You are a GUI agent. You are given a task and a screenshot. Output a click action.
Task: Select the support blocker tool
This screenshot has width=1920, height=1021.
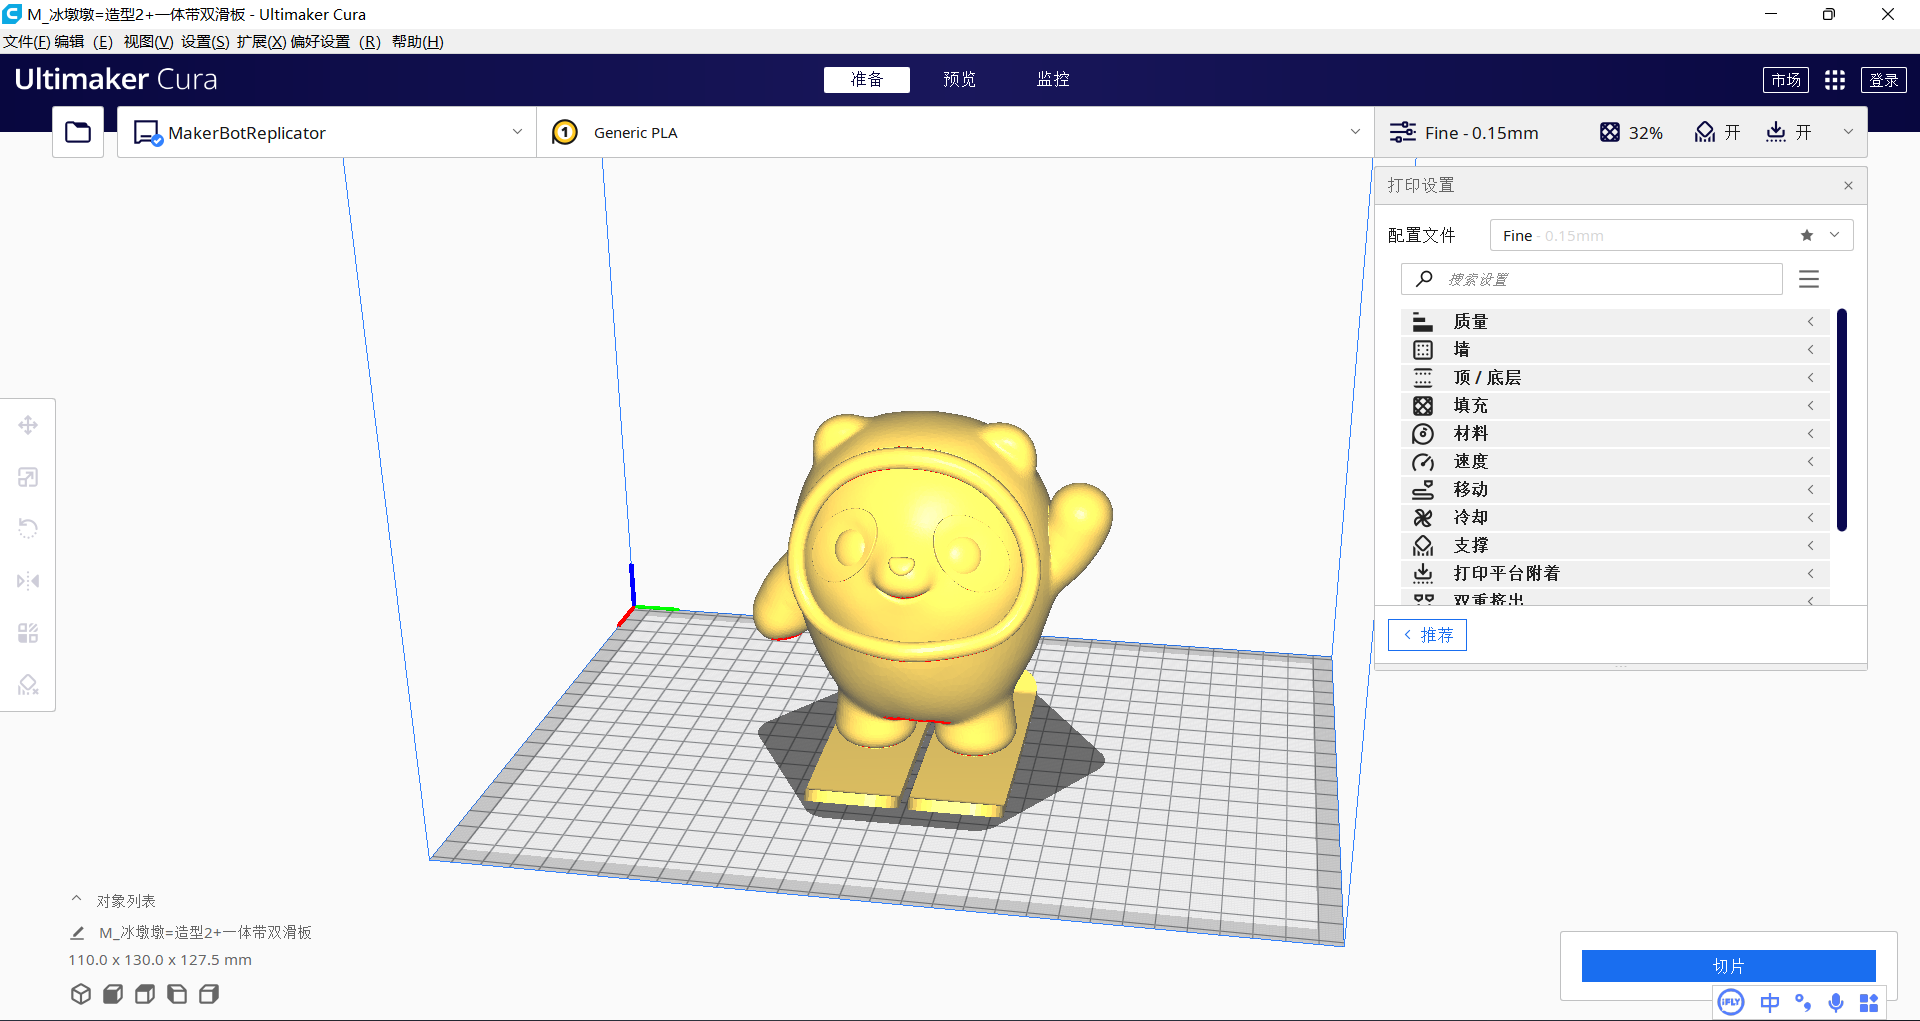28,685
